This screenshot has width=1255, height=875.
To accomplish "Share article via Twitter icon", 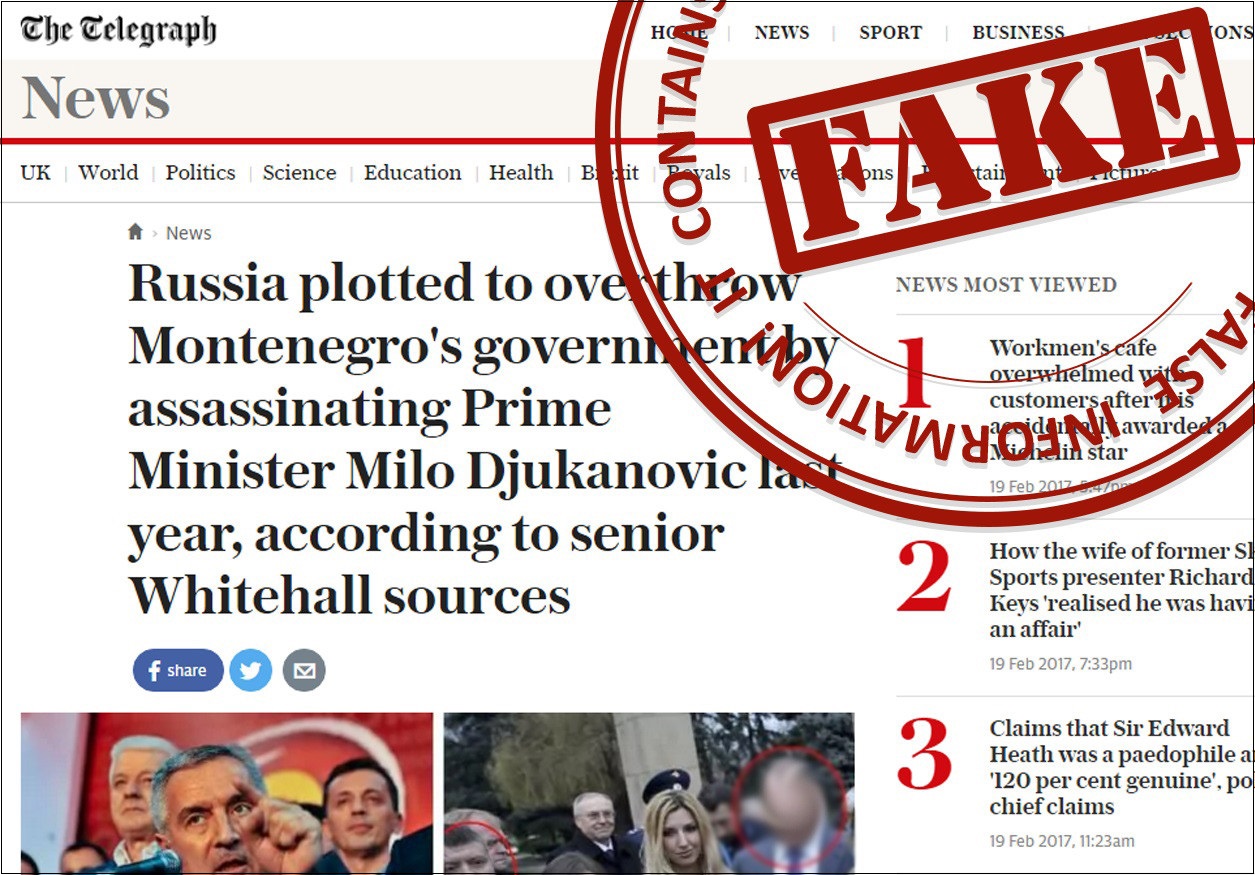I will coord(251,670).
